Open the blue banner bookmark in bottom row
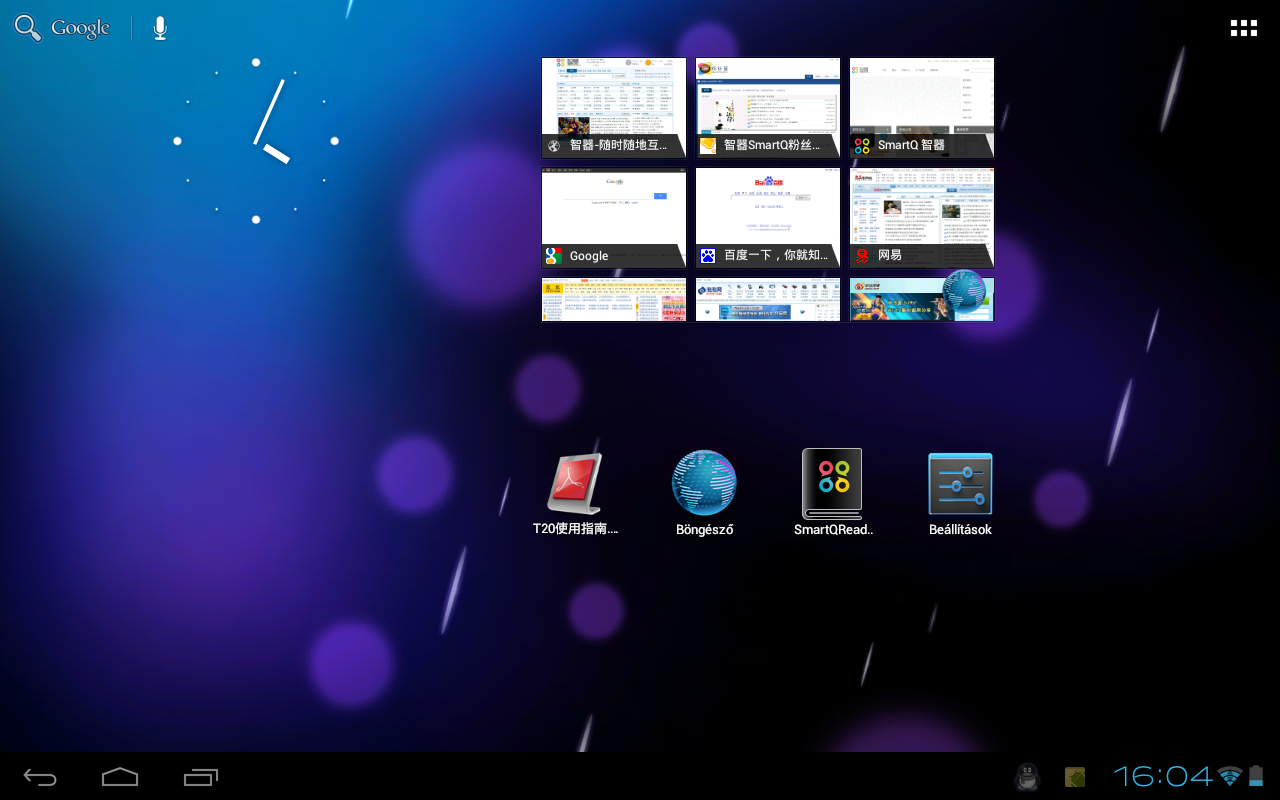Viewport: 1280px width, 800px height. click(x=768, y=300)
